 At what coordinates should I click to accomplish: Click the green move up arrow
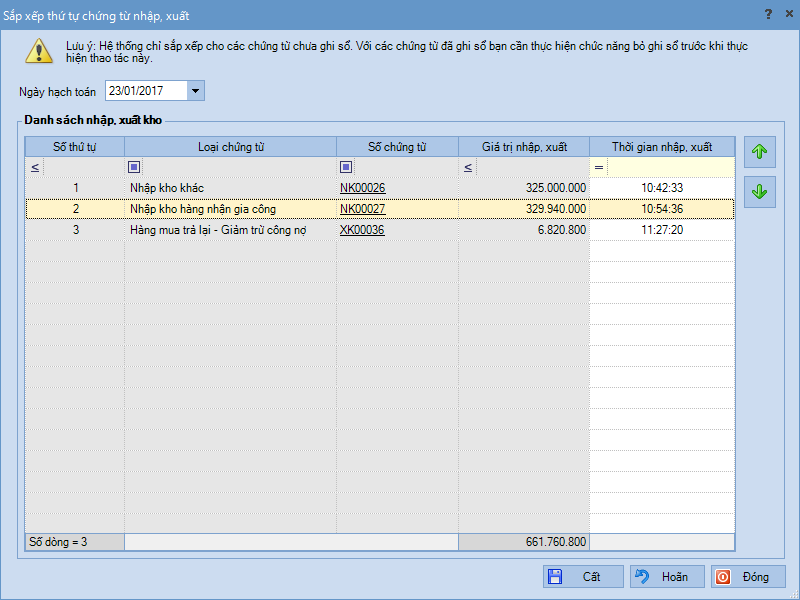click(x=760, y=153)
